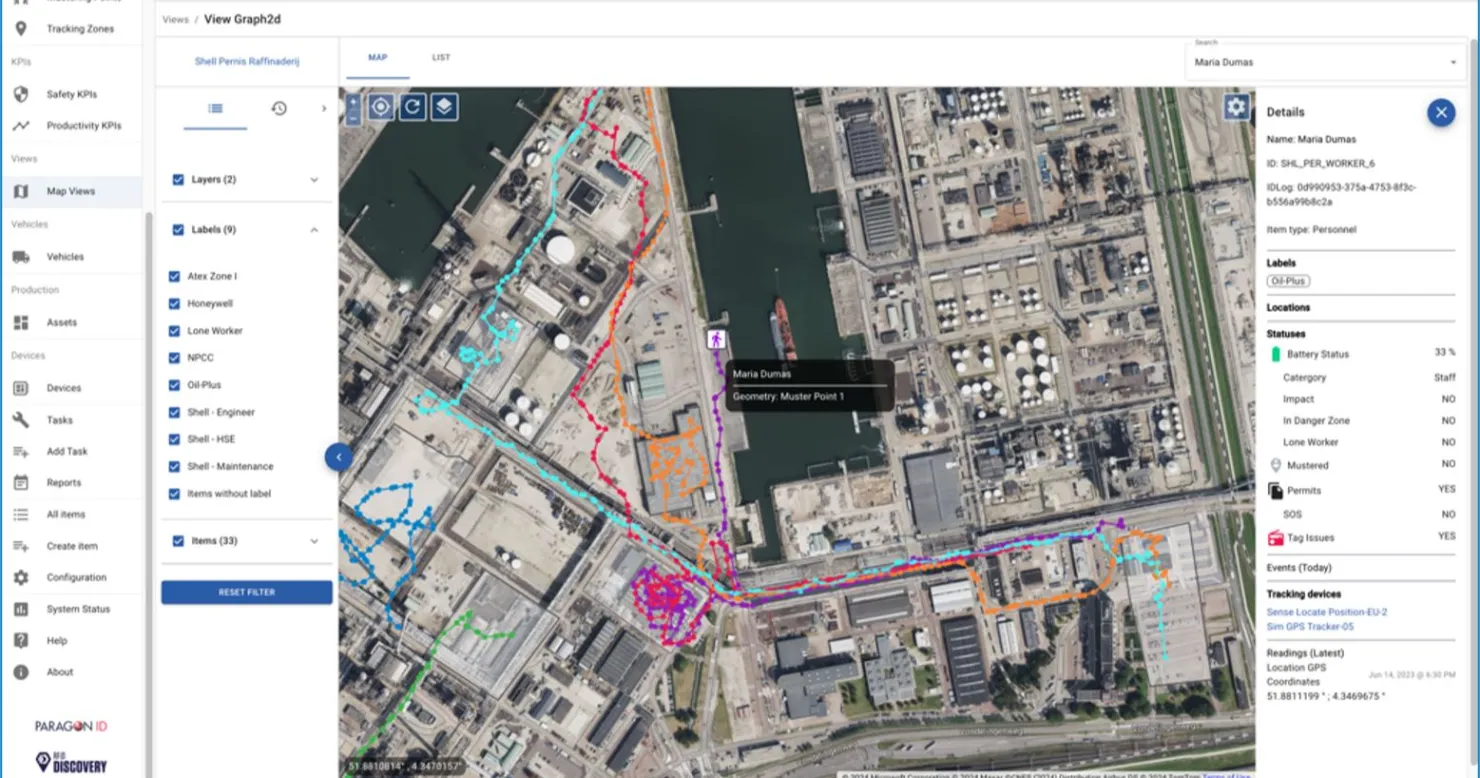
Task: Open Shell Pernis Raffinaderij link
Action: coord(247,62)
